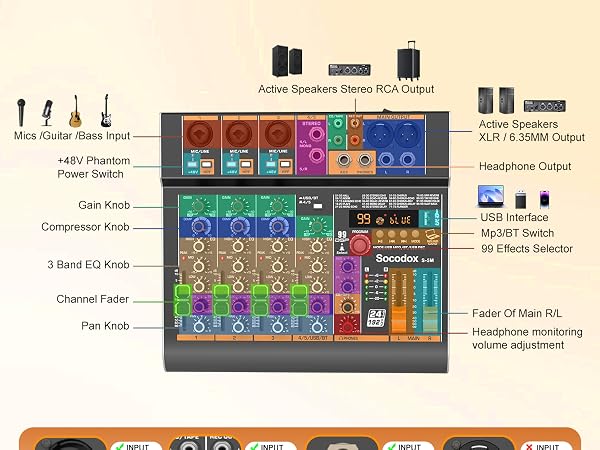
Task: Click channel 2 green channel fader
Action: pyautogui.click(x=222, y=300)
